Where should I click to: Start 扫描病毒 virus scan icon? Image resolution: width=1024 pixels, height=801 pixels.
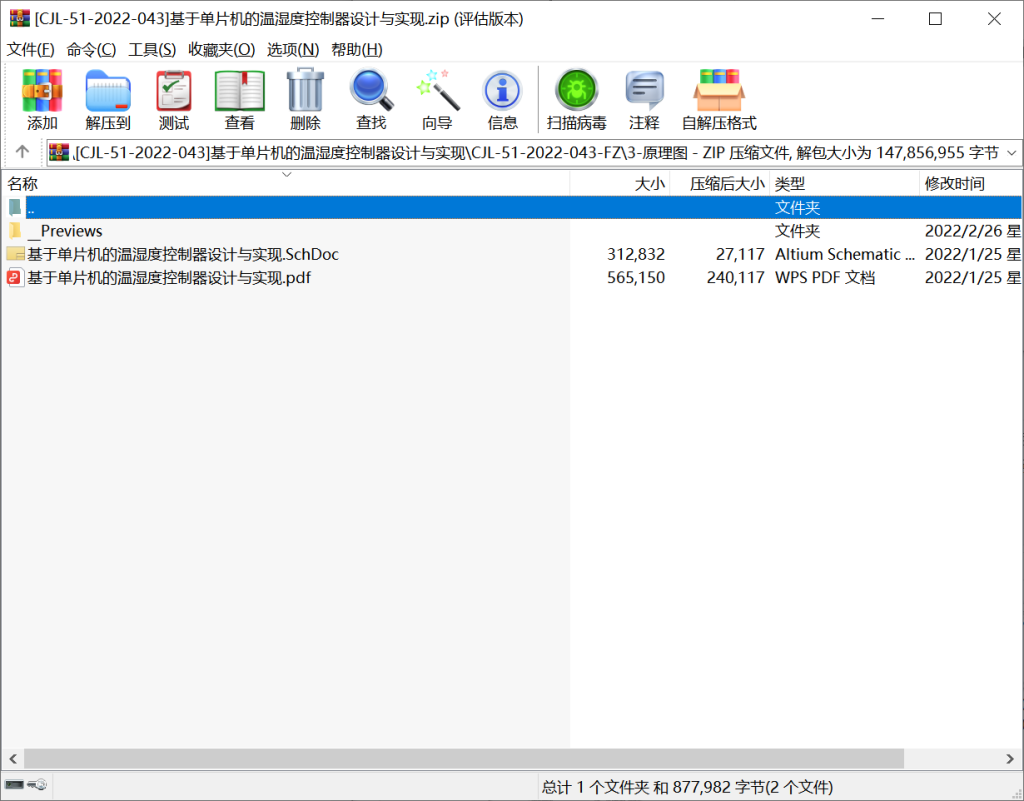pyautogui.click(x=576, y=92)
